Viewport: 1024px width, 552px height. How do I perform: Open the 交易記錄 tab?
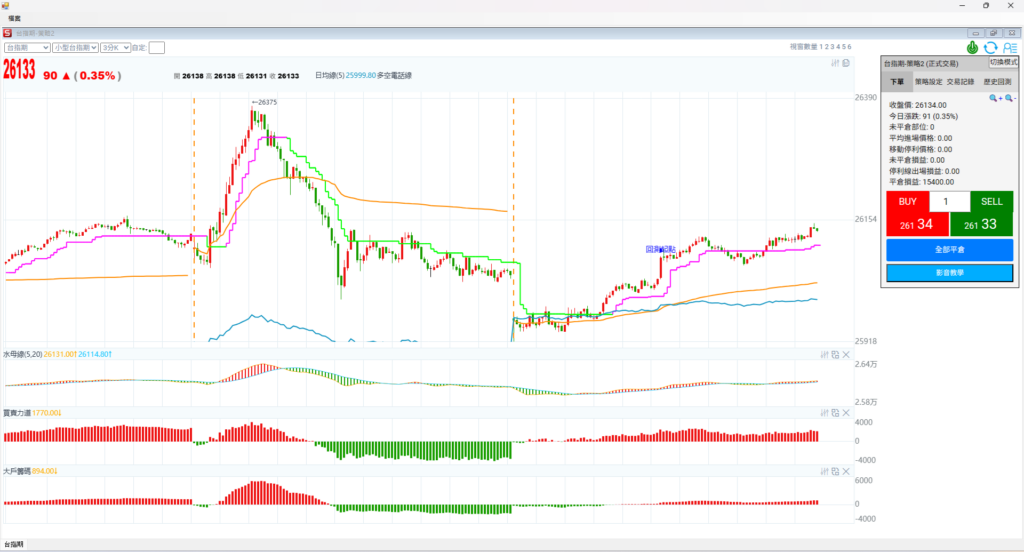(962, 82)
